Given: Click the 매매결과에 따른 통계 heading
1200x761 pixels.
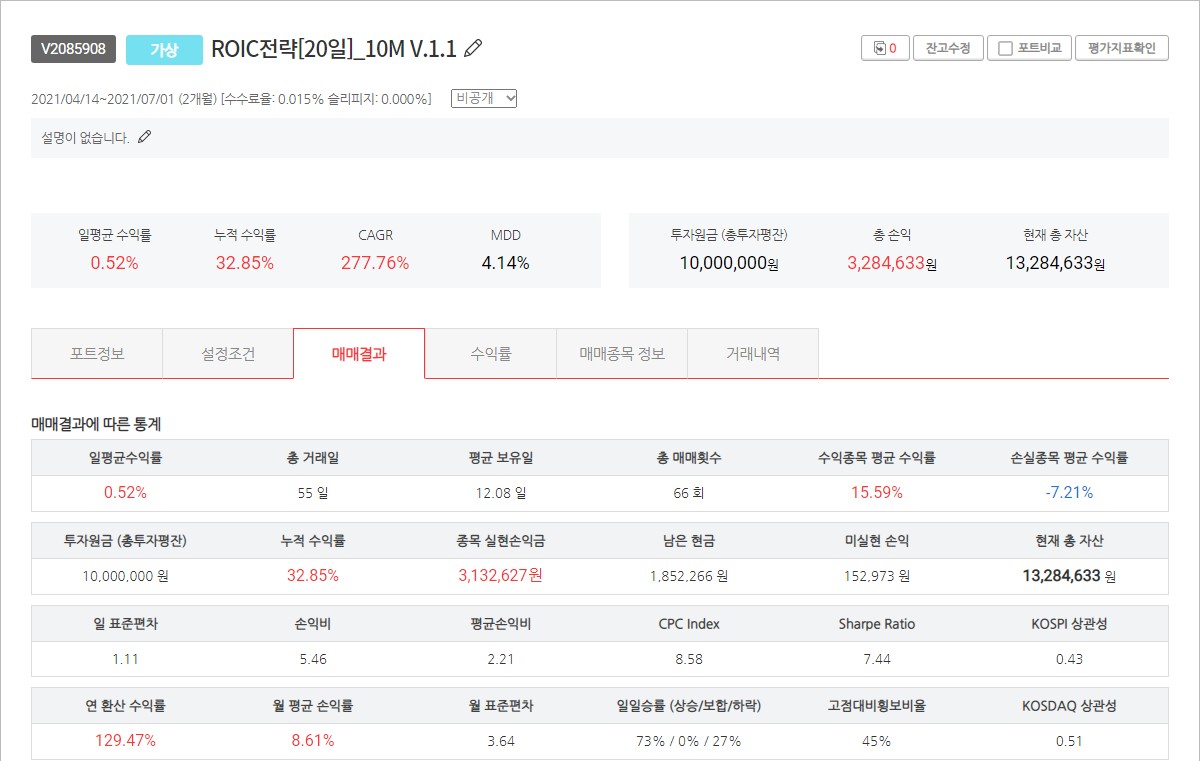Looking at the screenshot, I should tap(96, 424).
